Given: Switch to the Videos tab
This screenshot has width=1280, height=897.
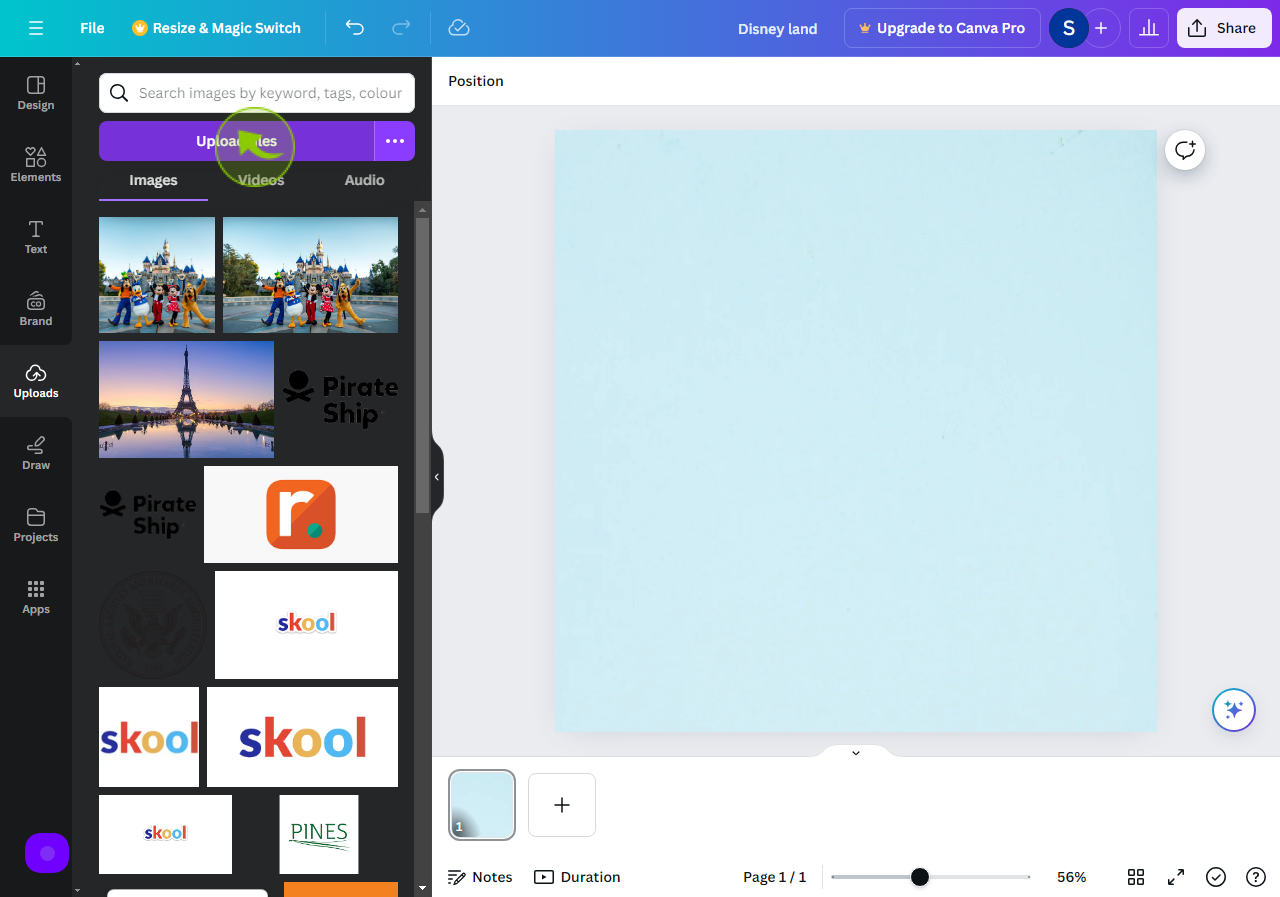Looking at the screenshot, I should pyautogui.click(x=261, y=180).
